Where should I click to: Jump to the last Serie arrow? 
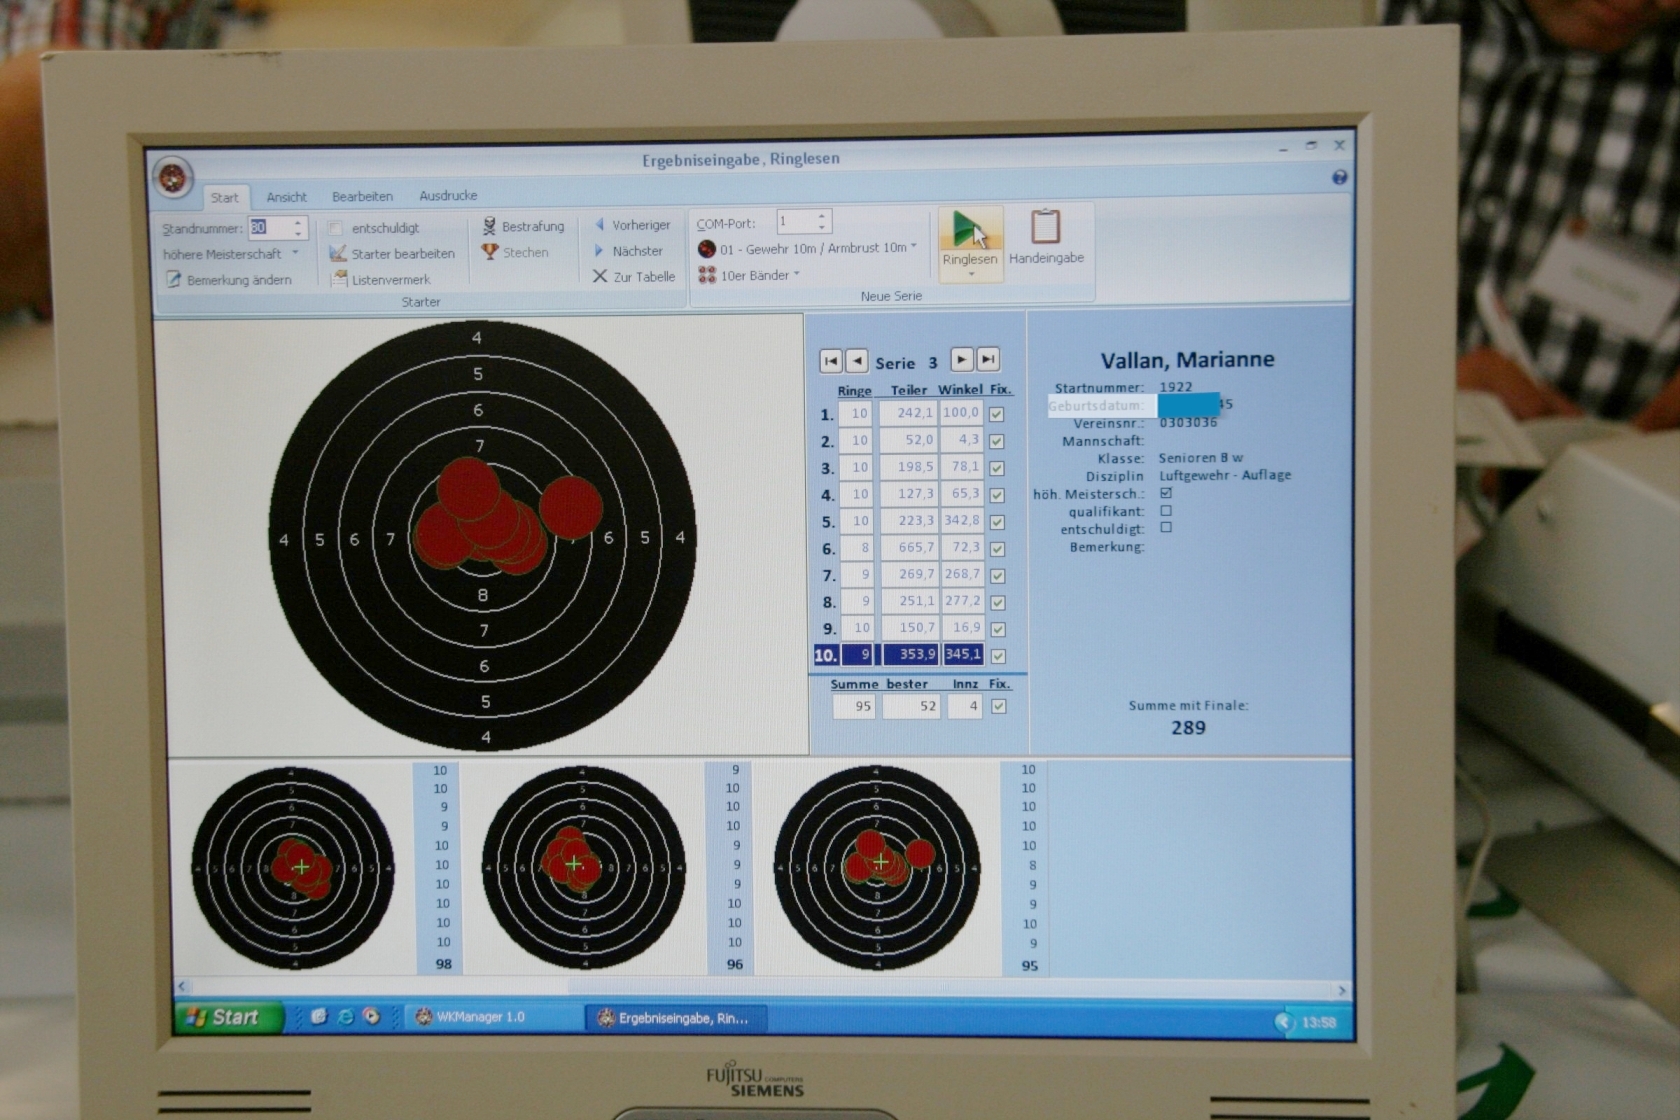[x=987, y=359]
